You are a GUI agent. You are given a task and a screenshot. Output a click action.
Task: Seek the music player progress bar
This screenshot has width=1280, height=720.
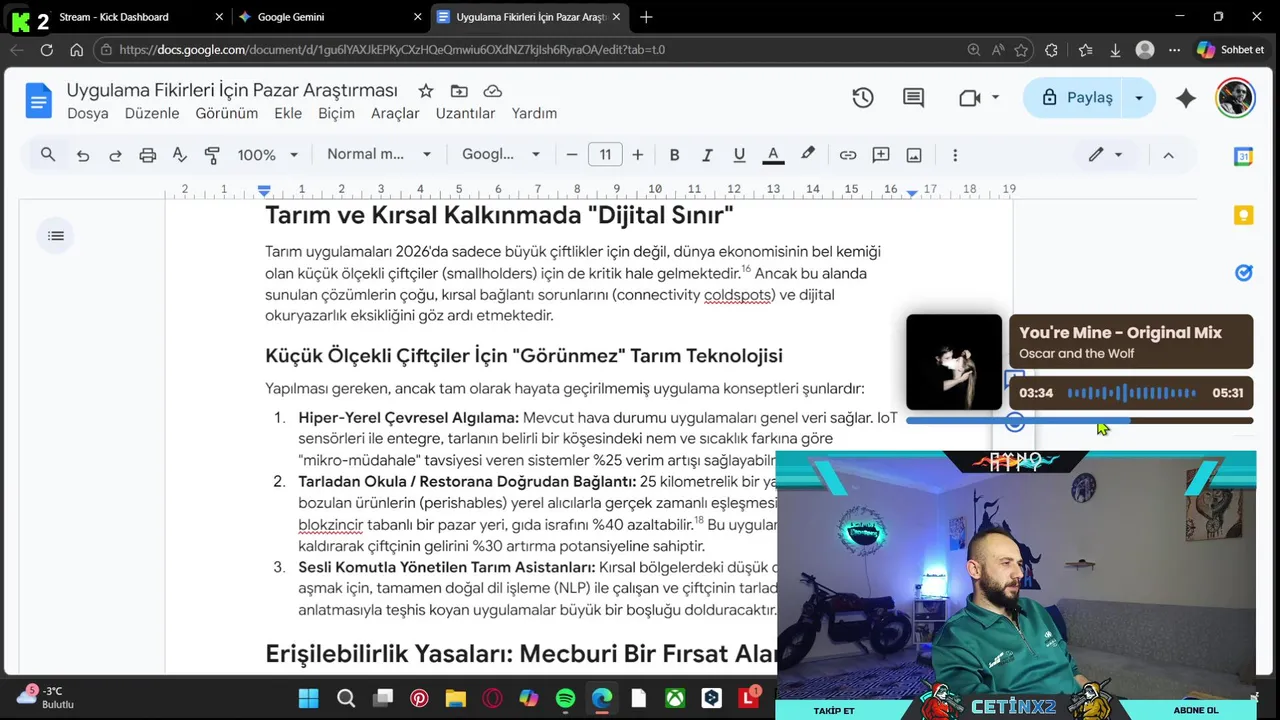coord(1079,421)
